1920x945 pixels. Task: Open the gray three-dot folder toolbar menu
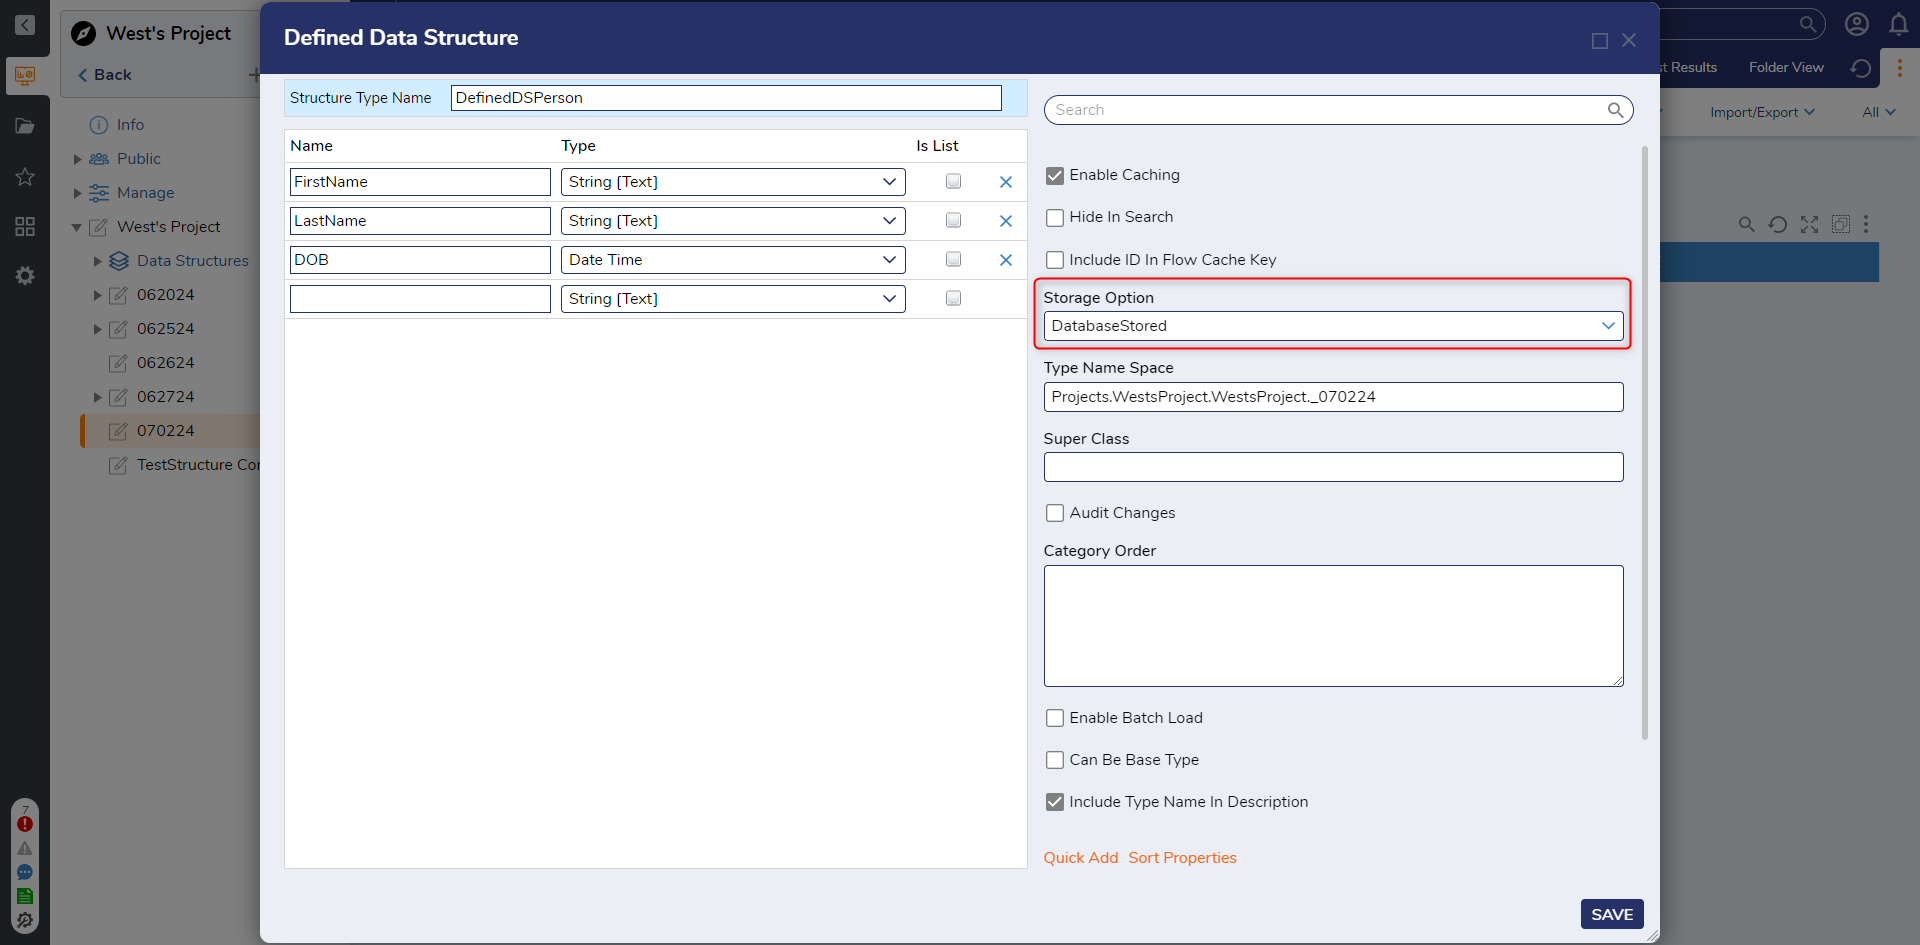[1866, 224]
